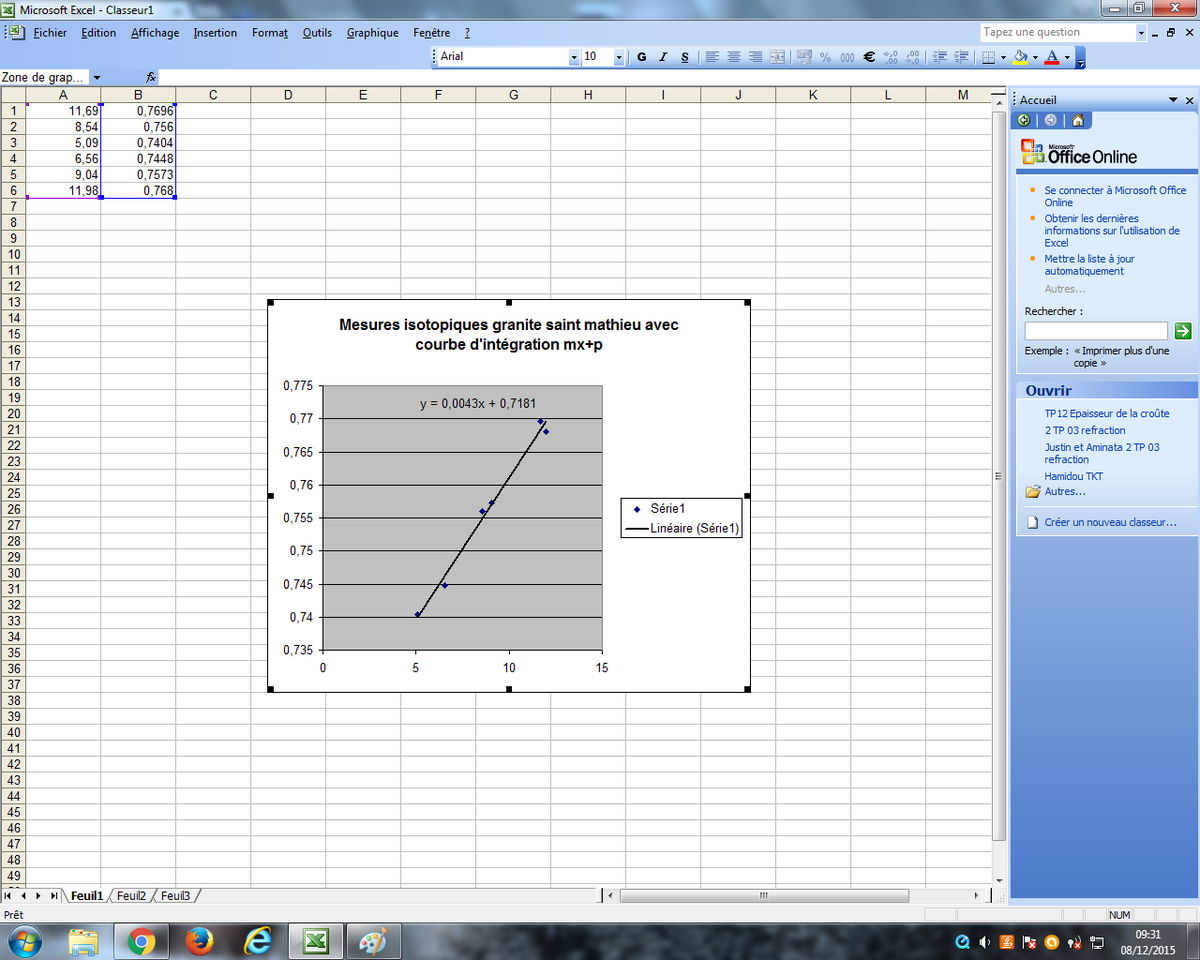This screenshot has height=960, width=1200.
Task: Apply red font color A
Action: click(1051, 57)
